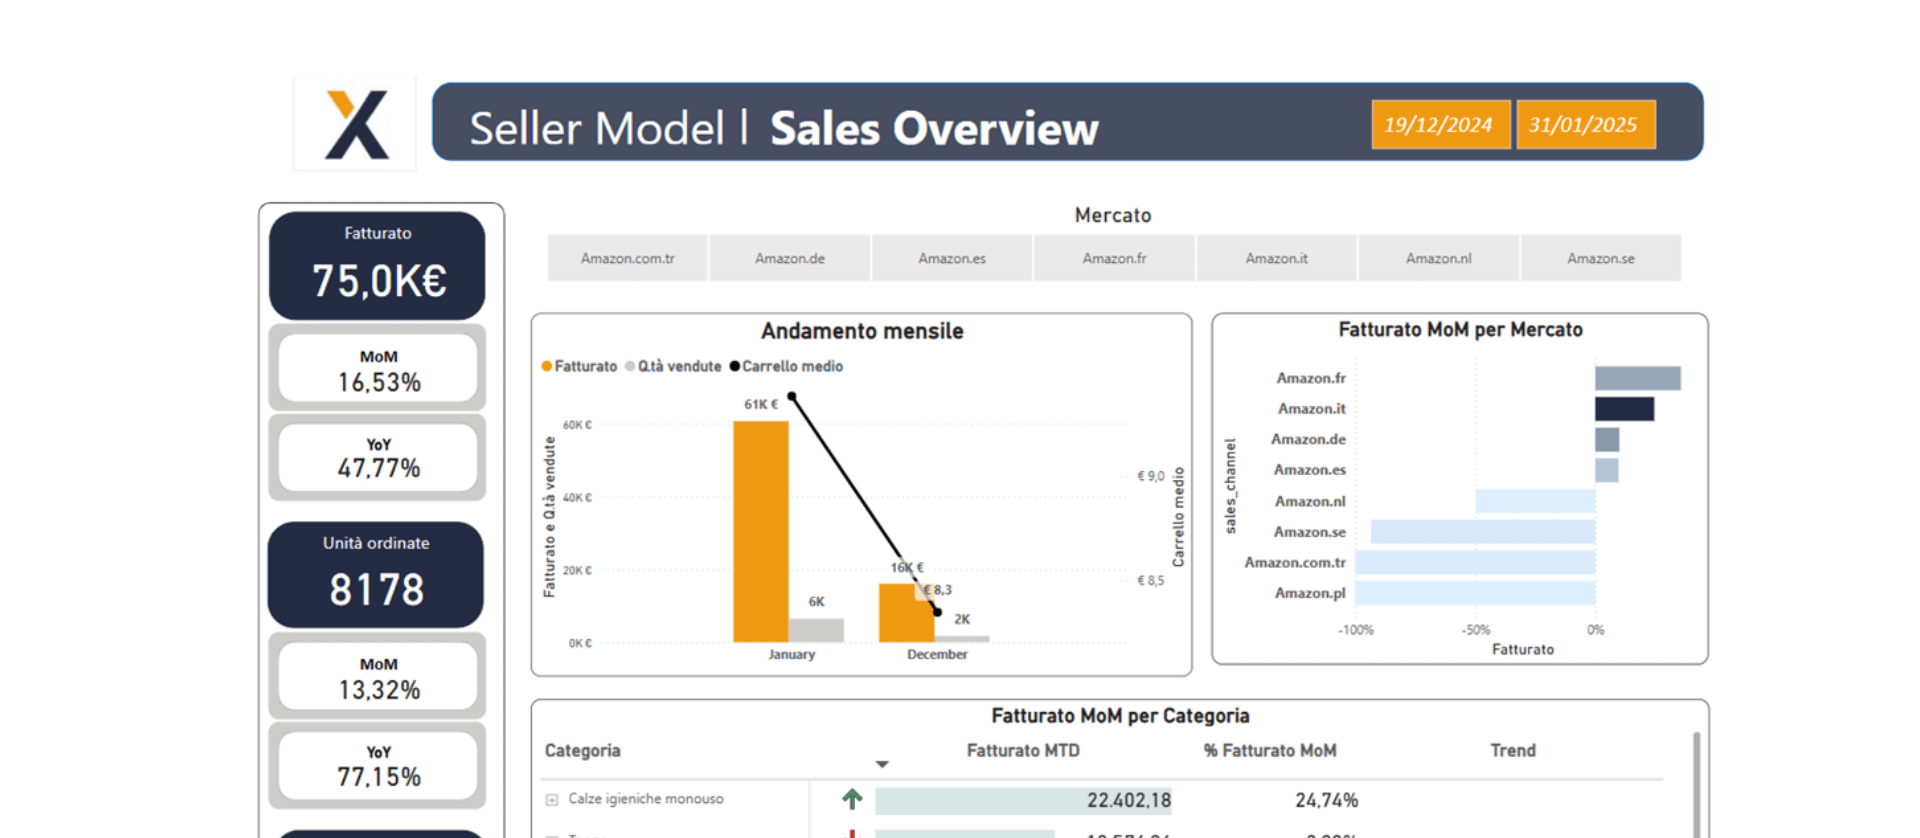
Task: Click the January axis label
Action: coord(791,654)
